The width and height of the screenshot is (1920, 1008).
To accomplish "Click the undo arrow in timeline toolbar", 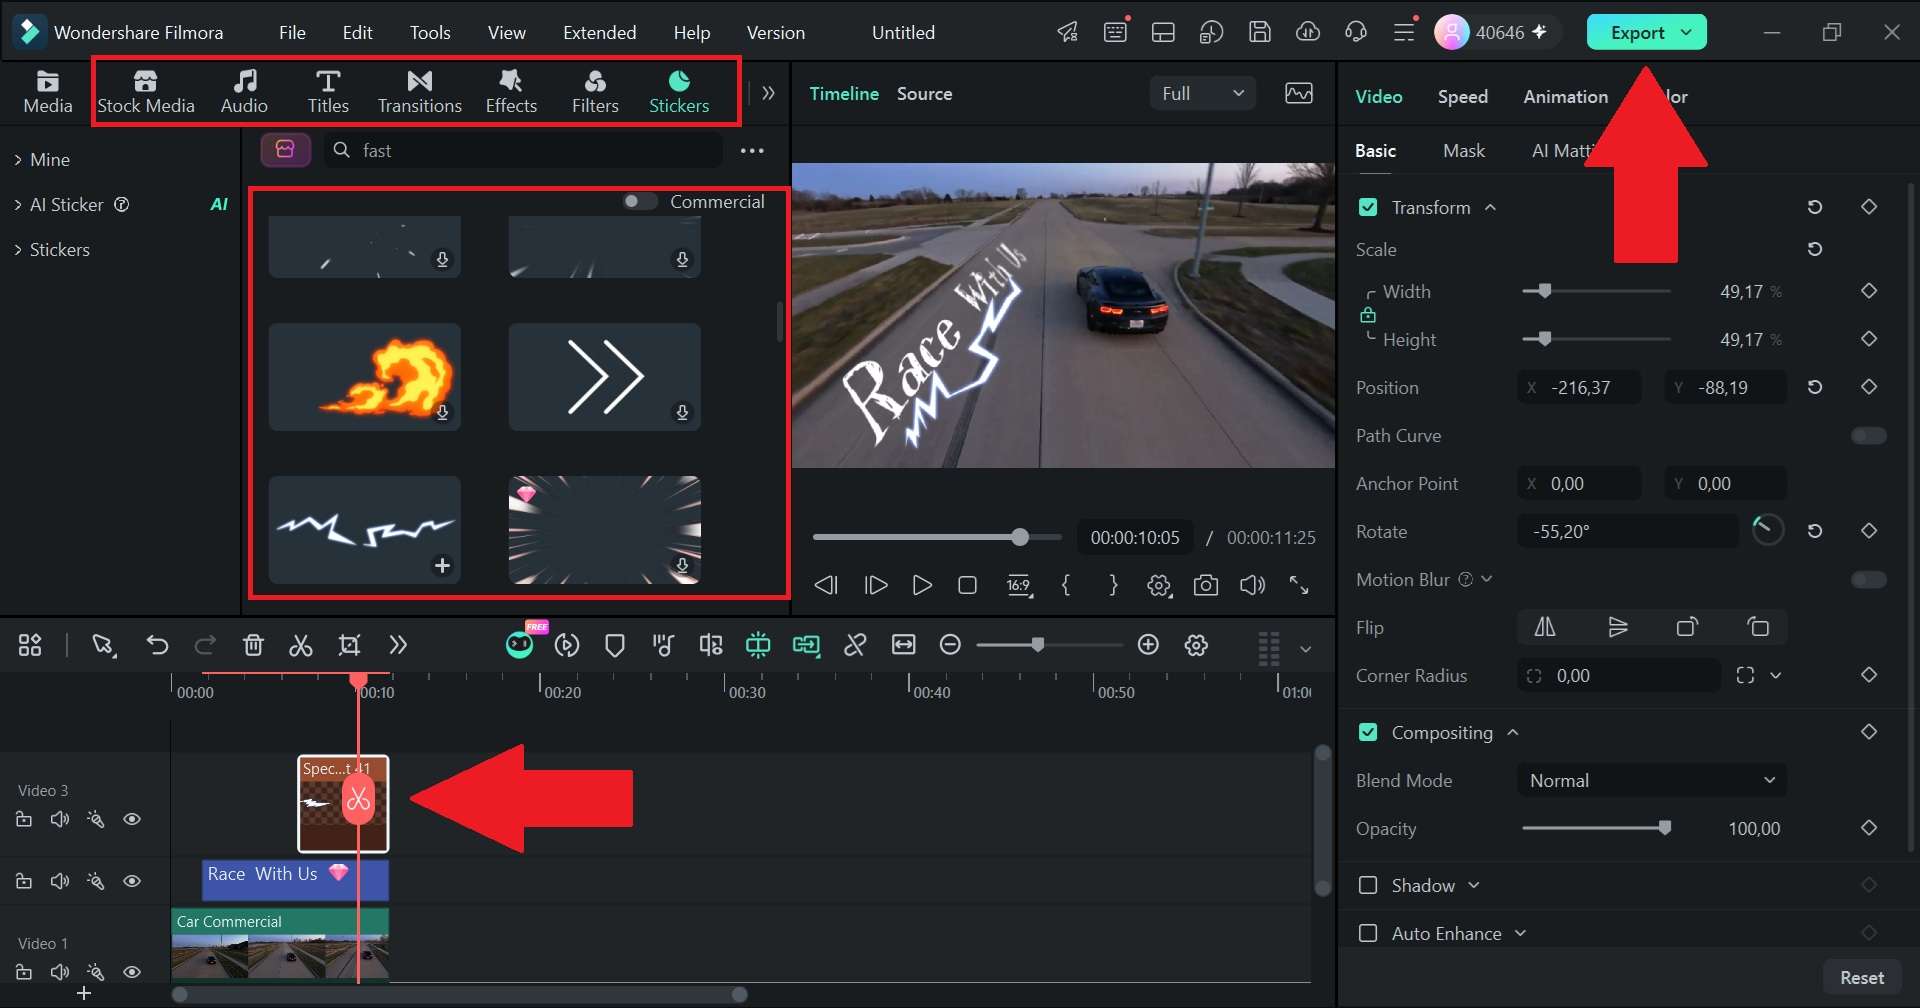I will (157, 645).
